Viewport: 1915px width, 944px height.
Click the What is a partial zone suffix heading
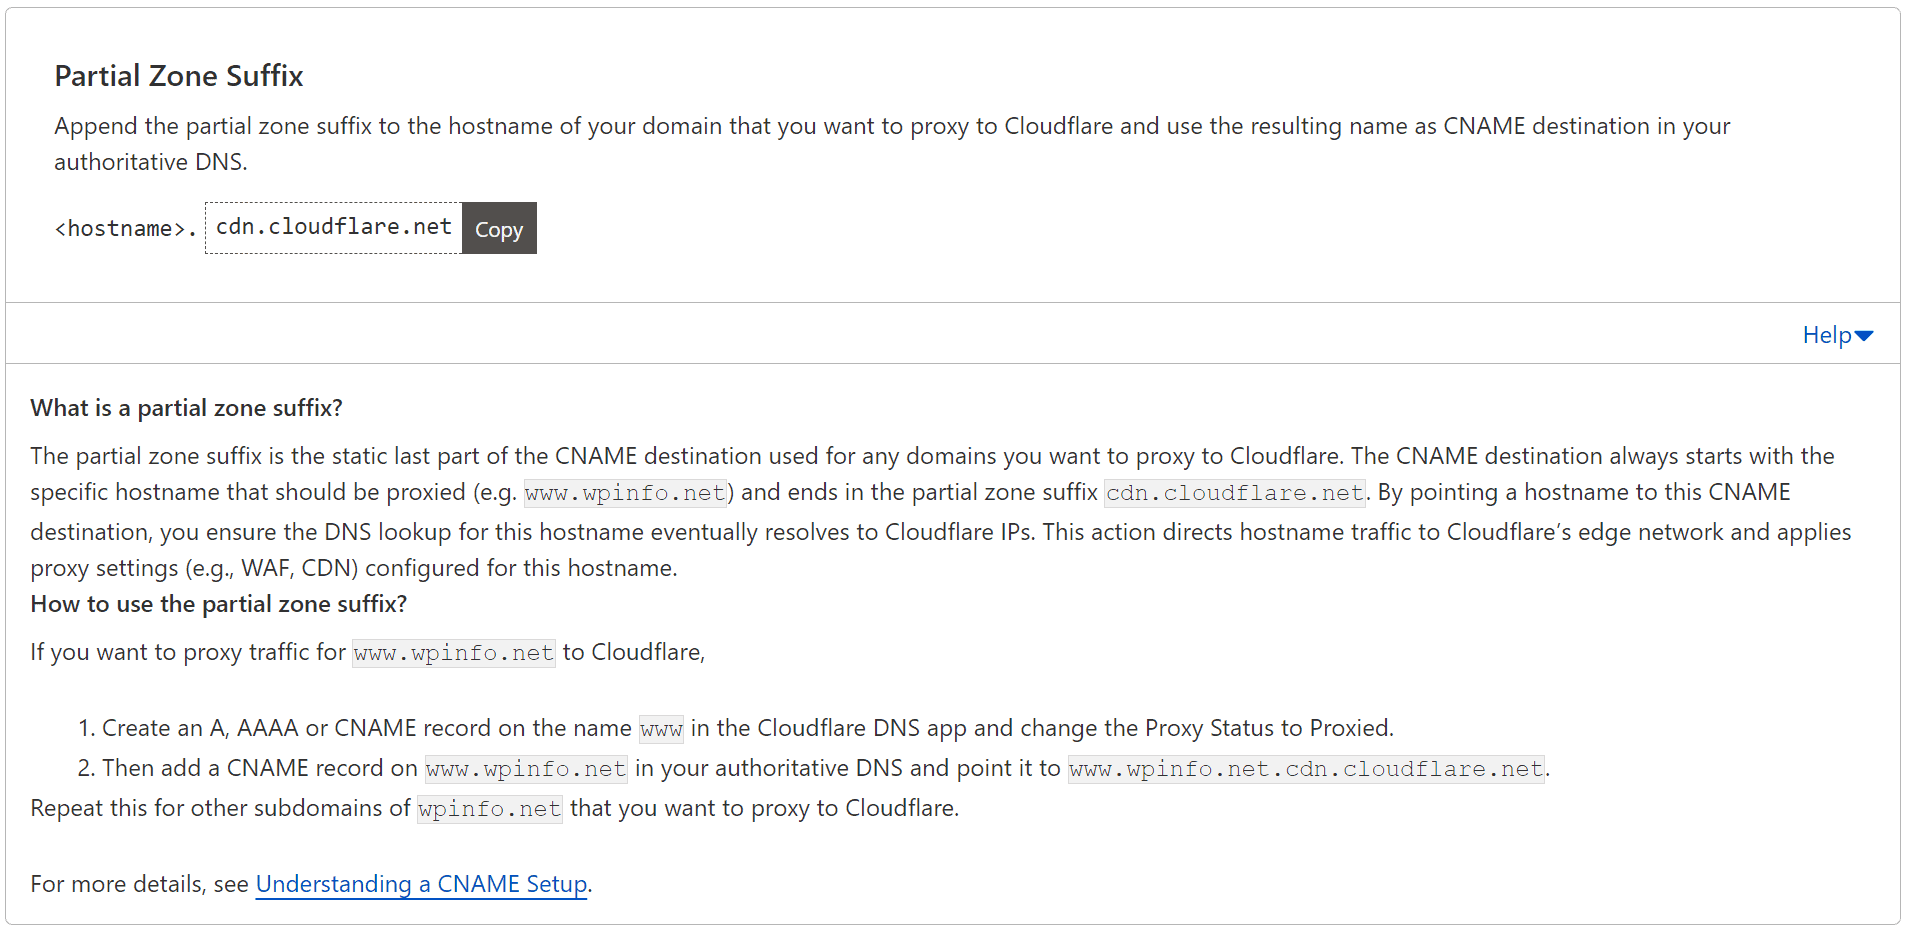186,407
